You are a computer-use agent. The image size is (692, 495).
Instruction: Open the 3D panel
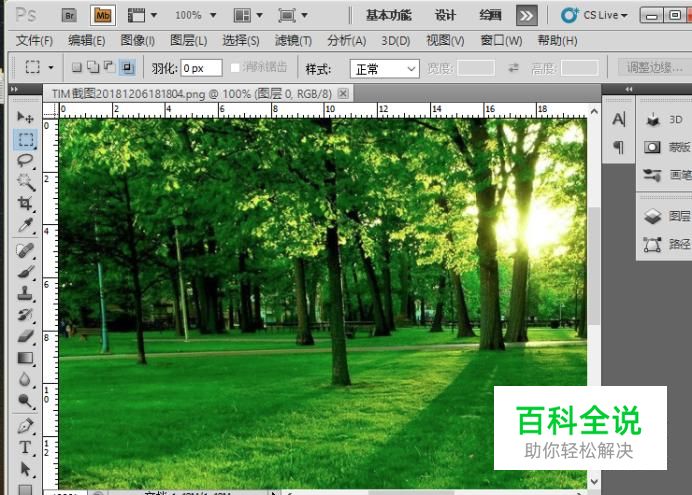point(665,120)
